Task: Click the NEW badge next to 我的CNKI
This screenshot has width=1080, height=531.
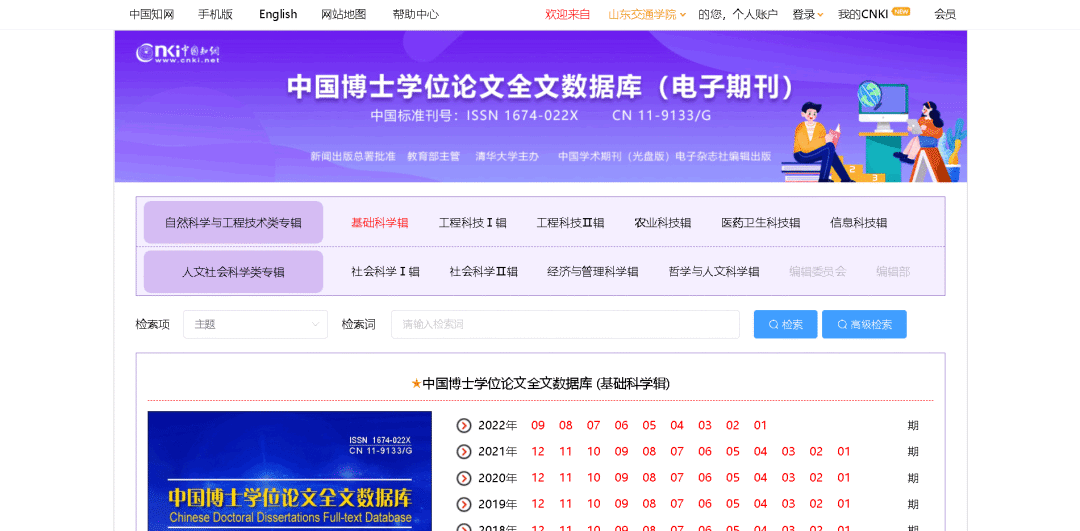Action: pyautogui.click(x=900, y=11)
